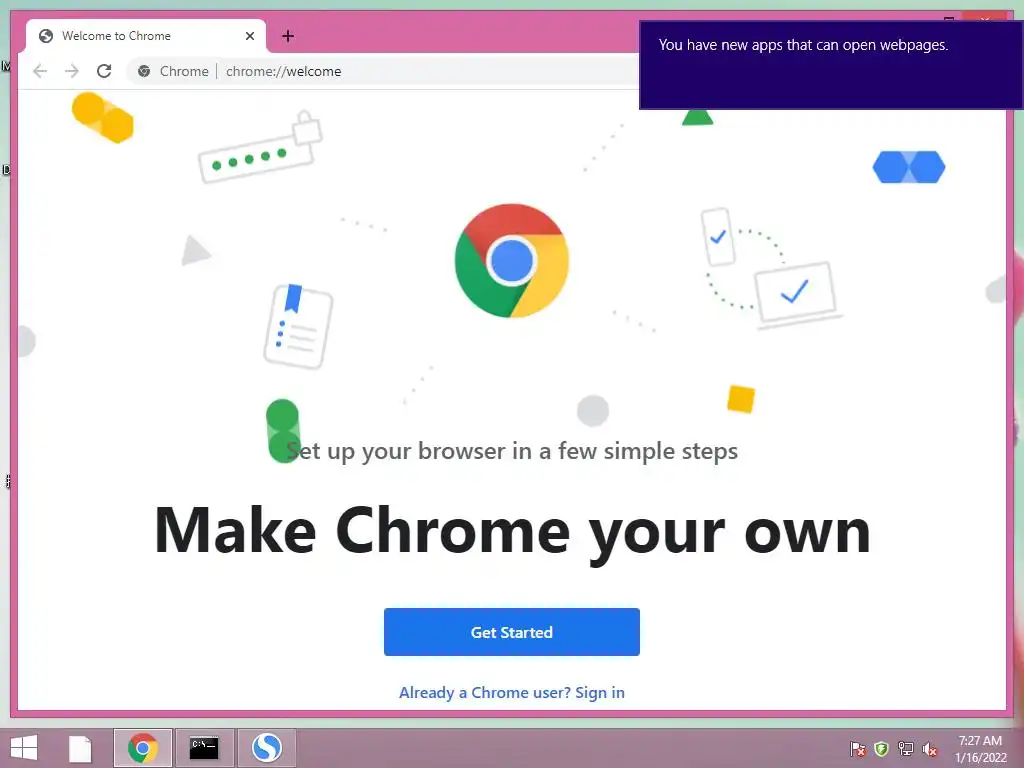Viewport: 1024px width, 768px height.
Task: Click the browser forward arrow
Action: (x=72, y=71)
